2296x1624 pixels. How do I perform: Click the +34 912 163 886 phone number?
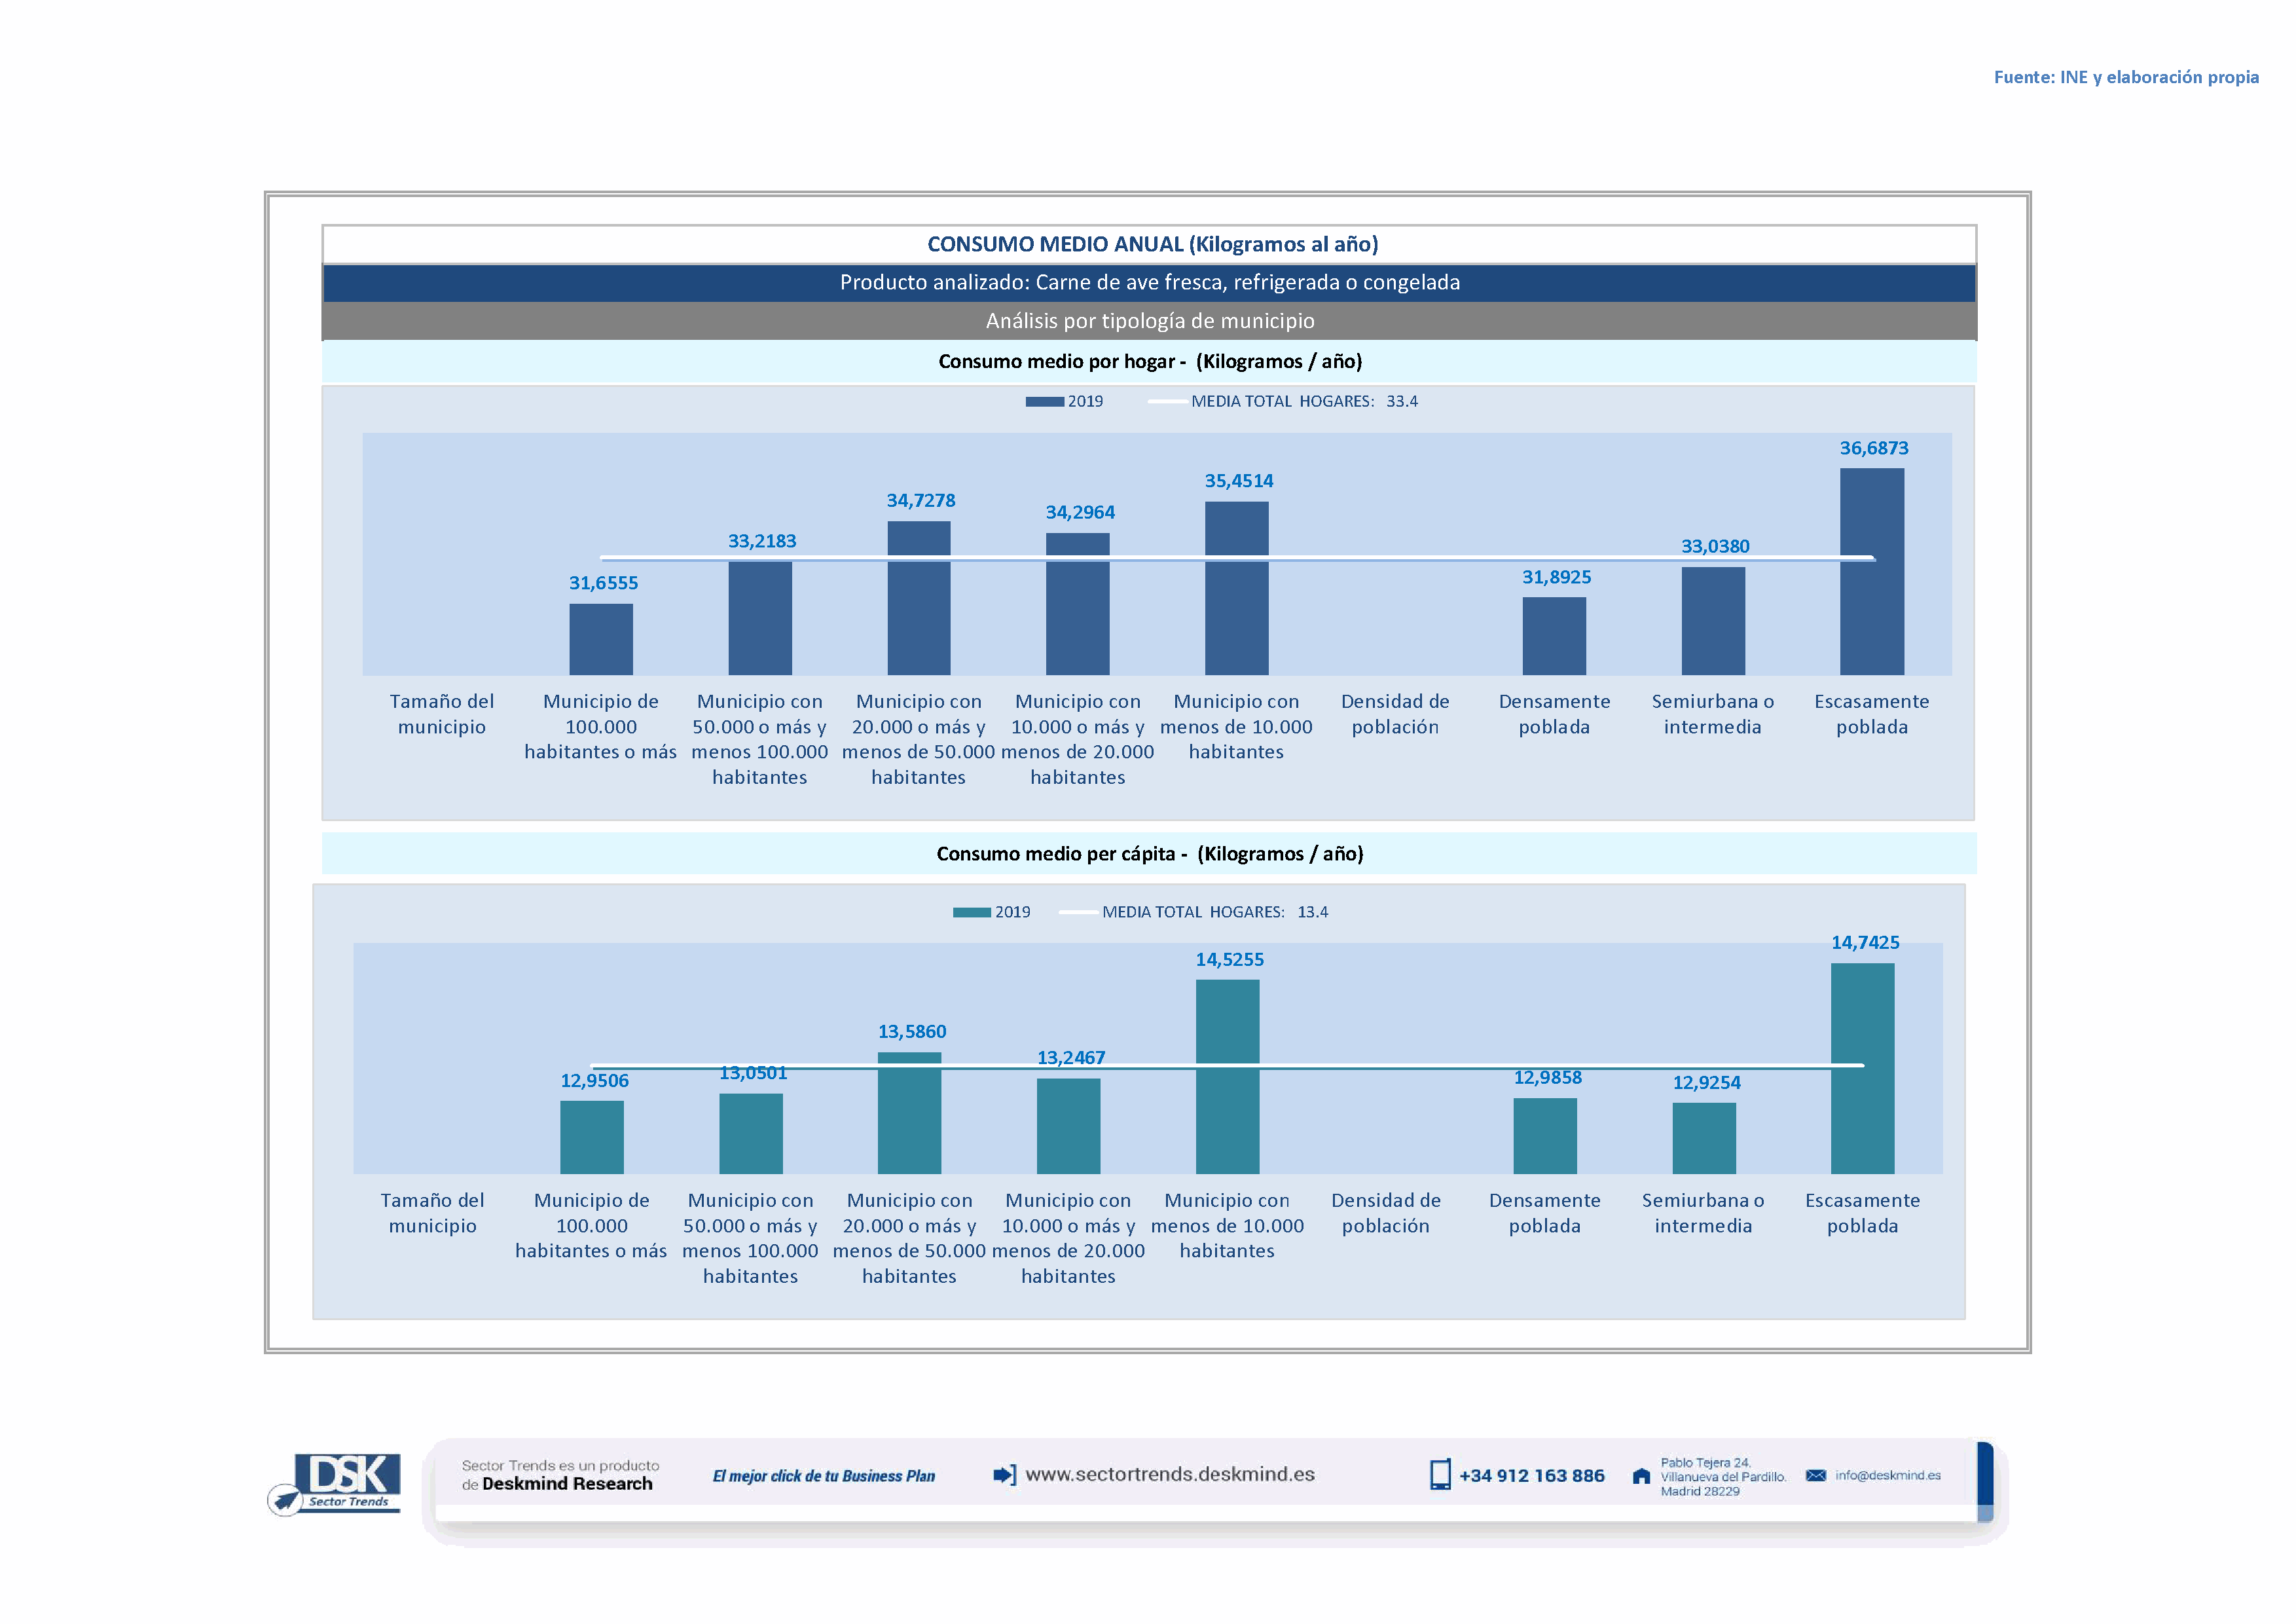[x=1531, y=1476]
